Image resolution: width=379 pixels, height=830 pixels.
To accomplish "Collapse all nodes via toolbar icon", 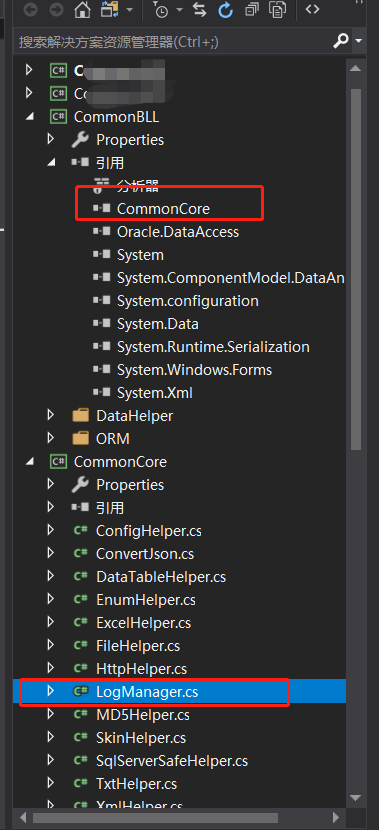I will [x=253, y=10].
